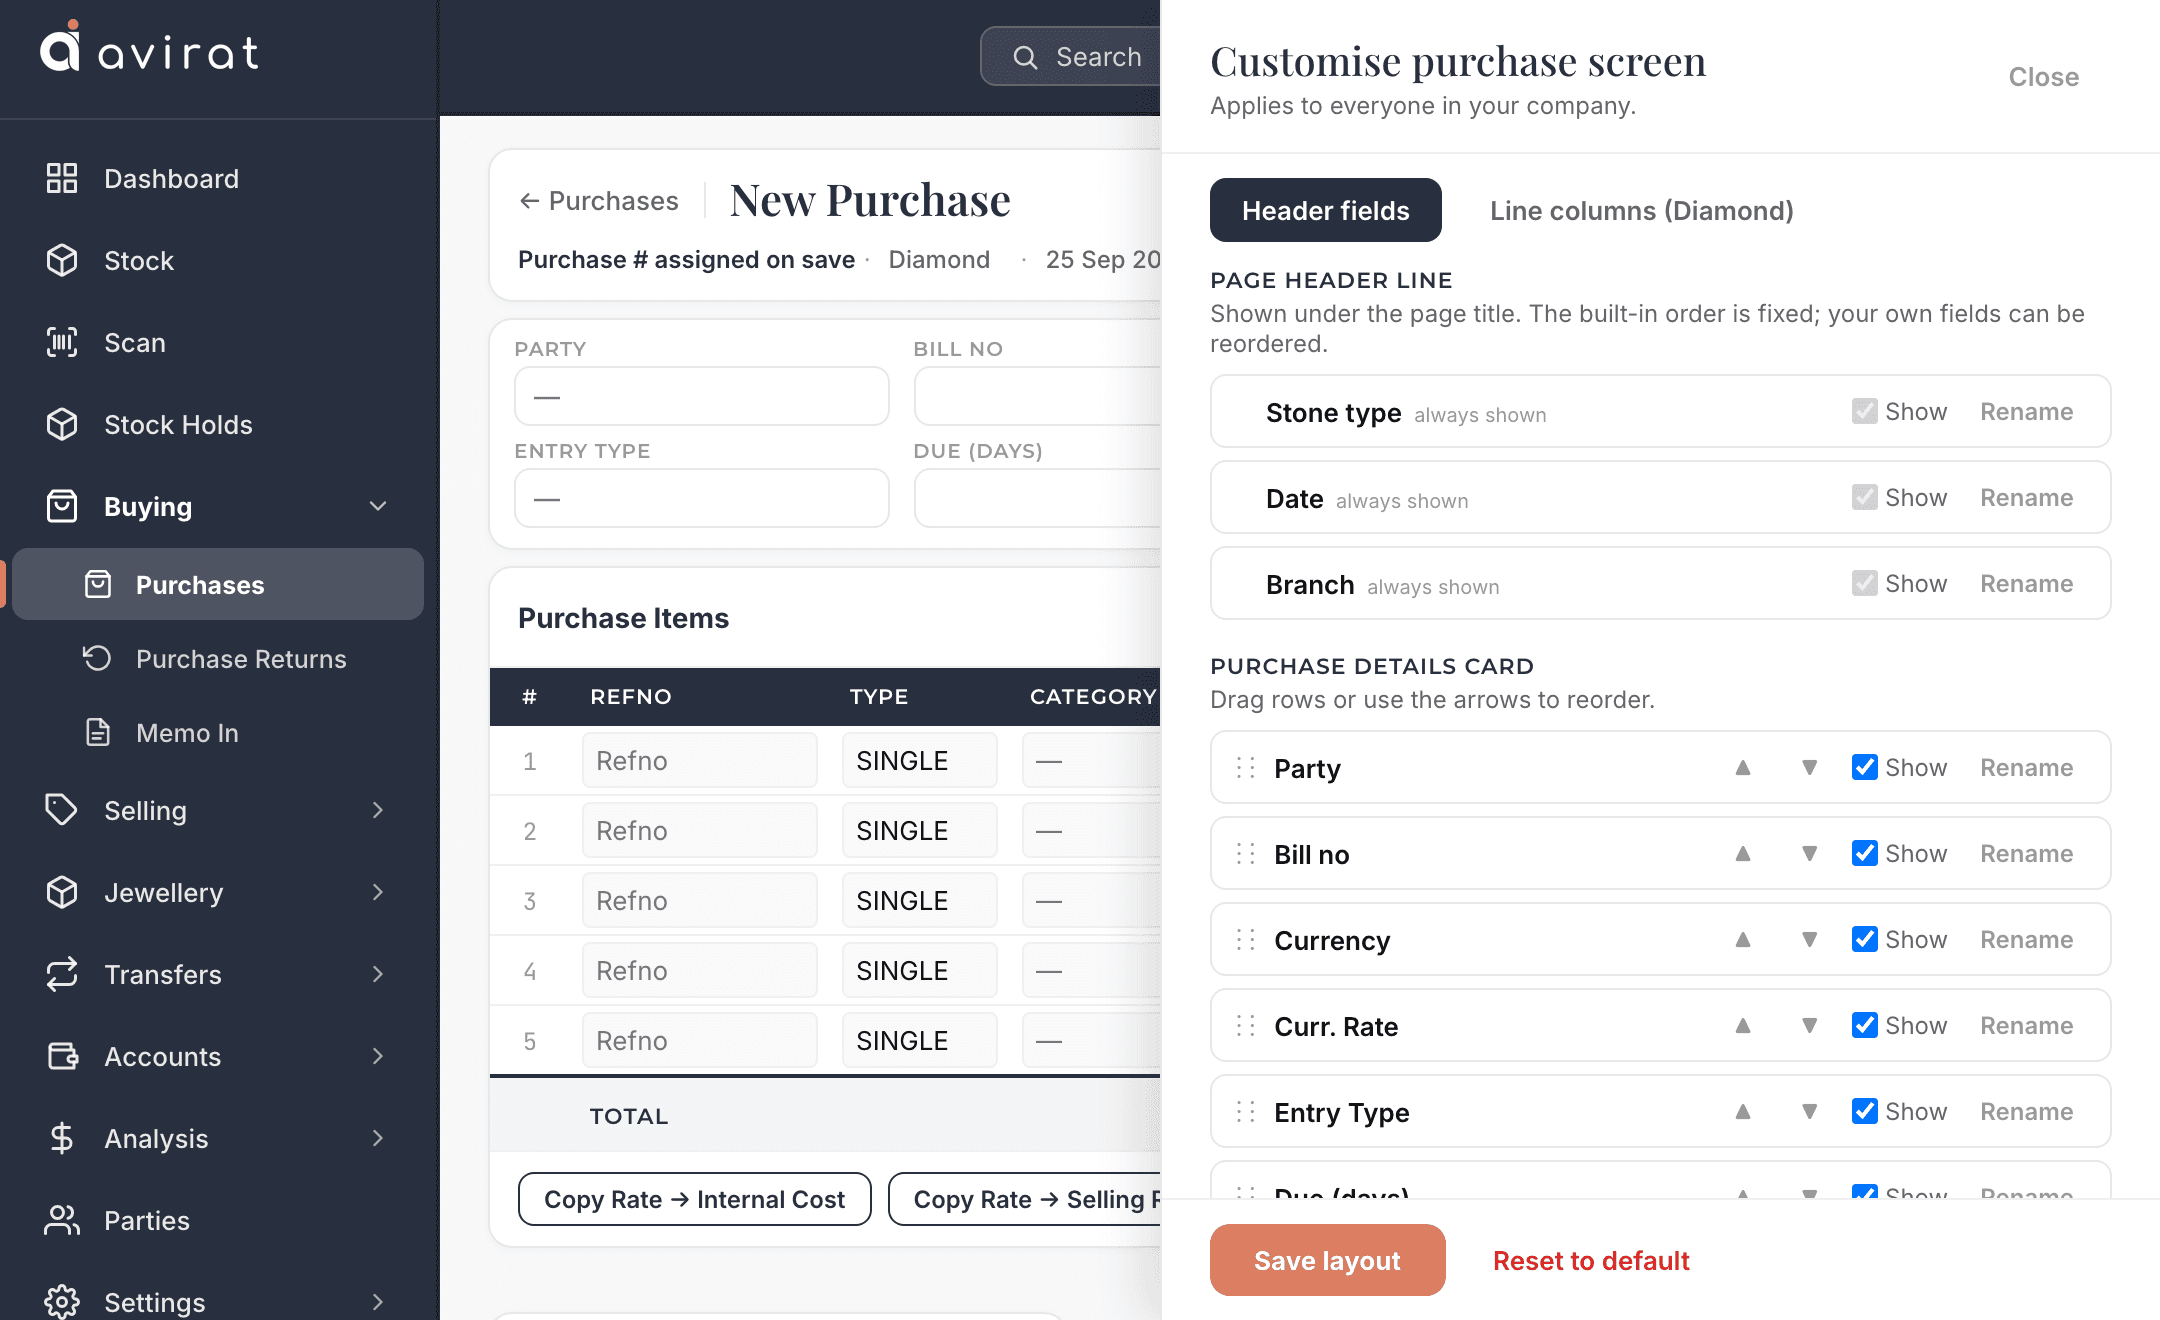Expand the Selling submenu chevron
Viewport: 2160px width, 1320px height.
[378, 811]
